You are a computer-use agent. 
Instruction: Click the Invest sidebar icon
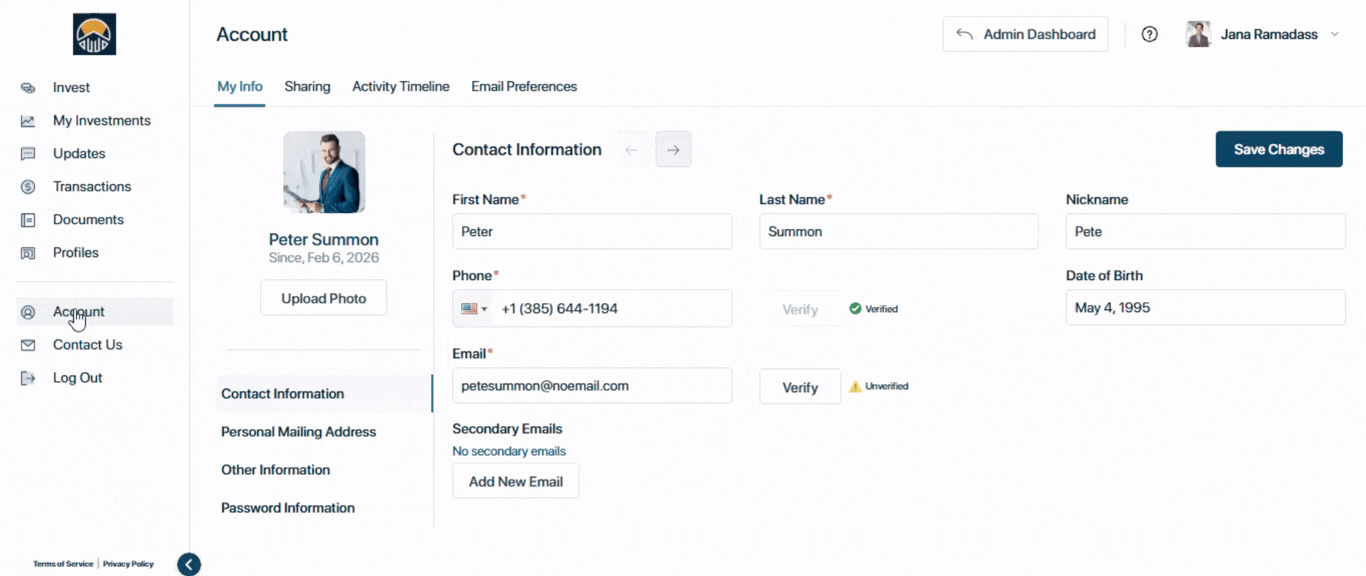coord(28,88)
